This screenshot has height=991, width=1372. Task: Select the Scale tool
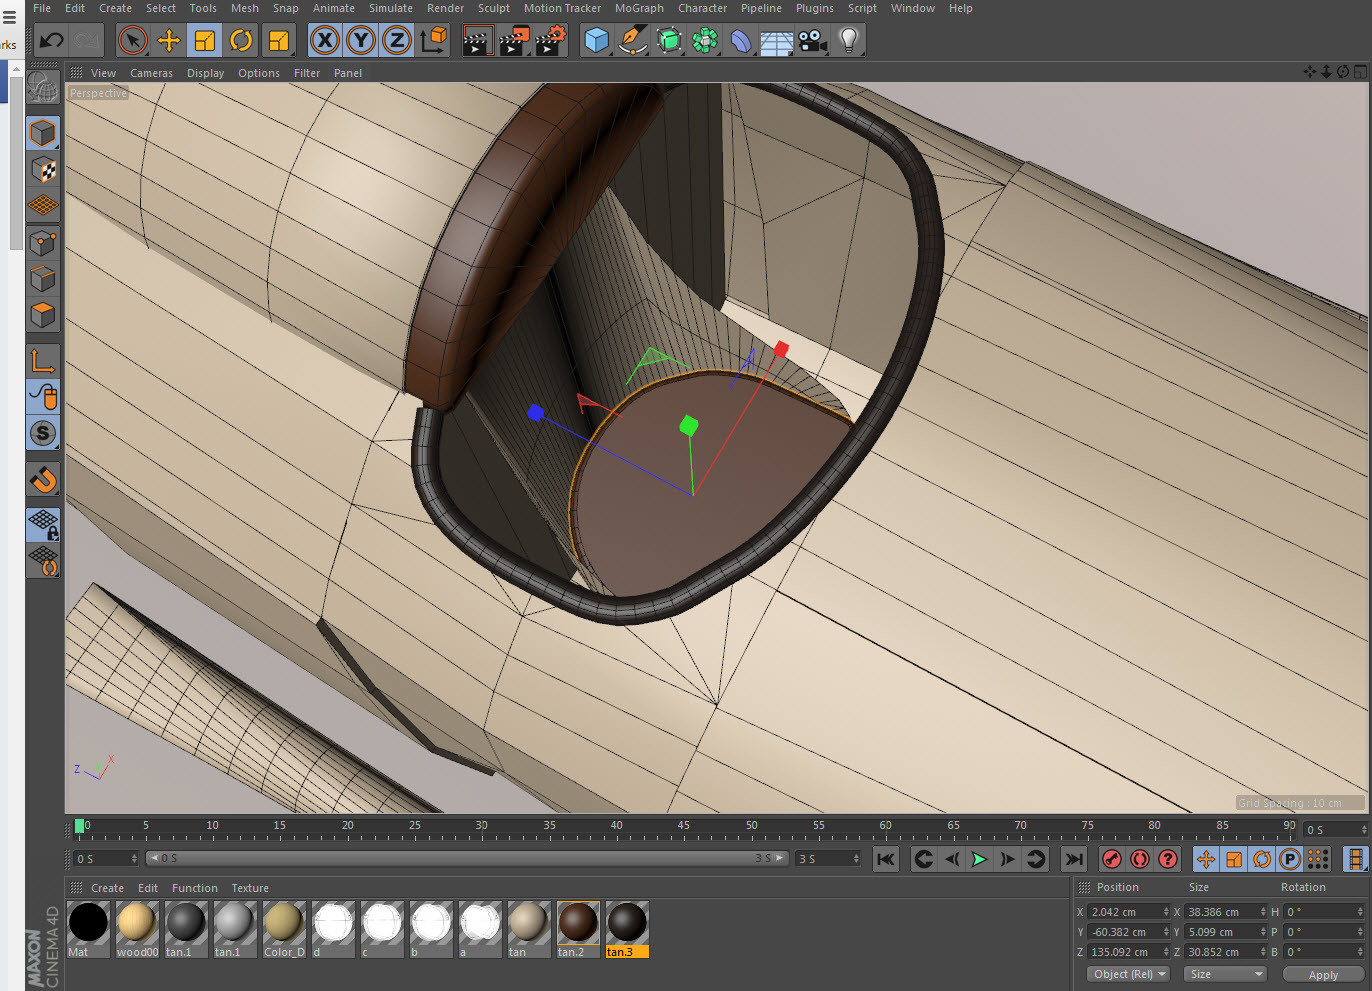(204, 40)
